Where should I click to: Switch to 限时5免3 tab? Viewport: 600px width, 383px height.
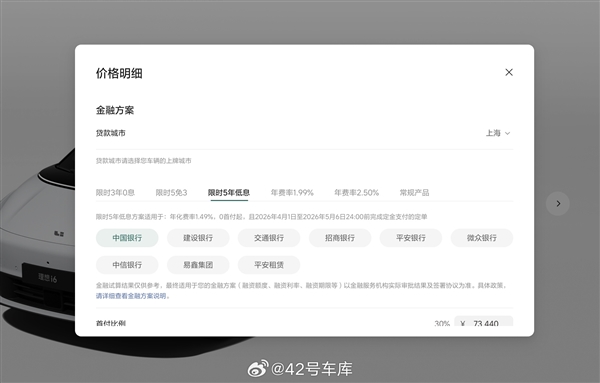[171, 192]
